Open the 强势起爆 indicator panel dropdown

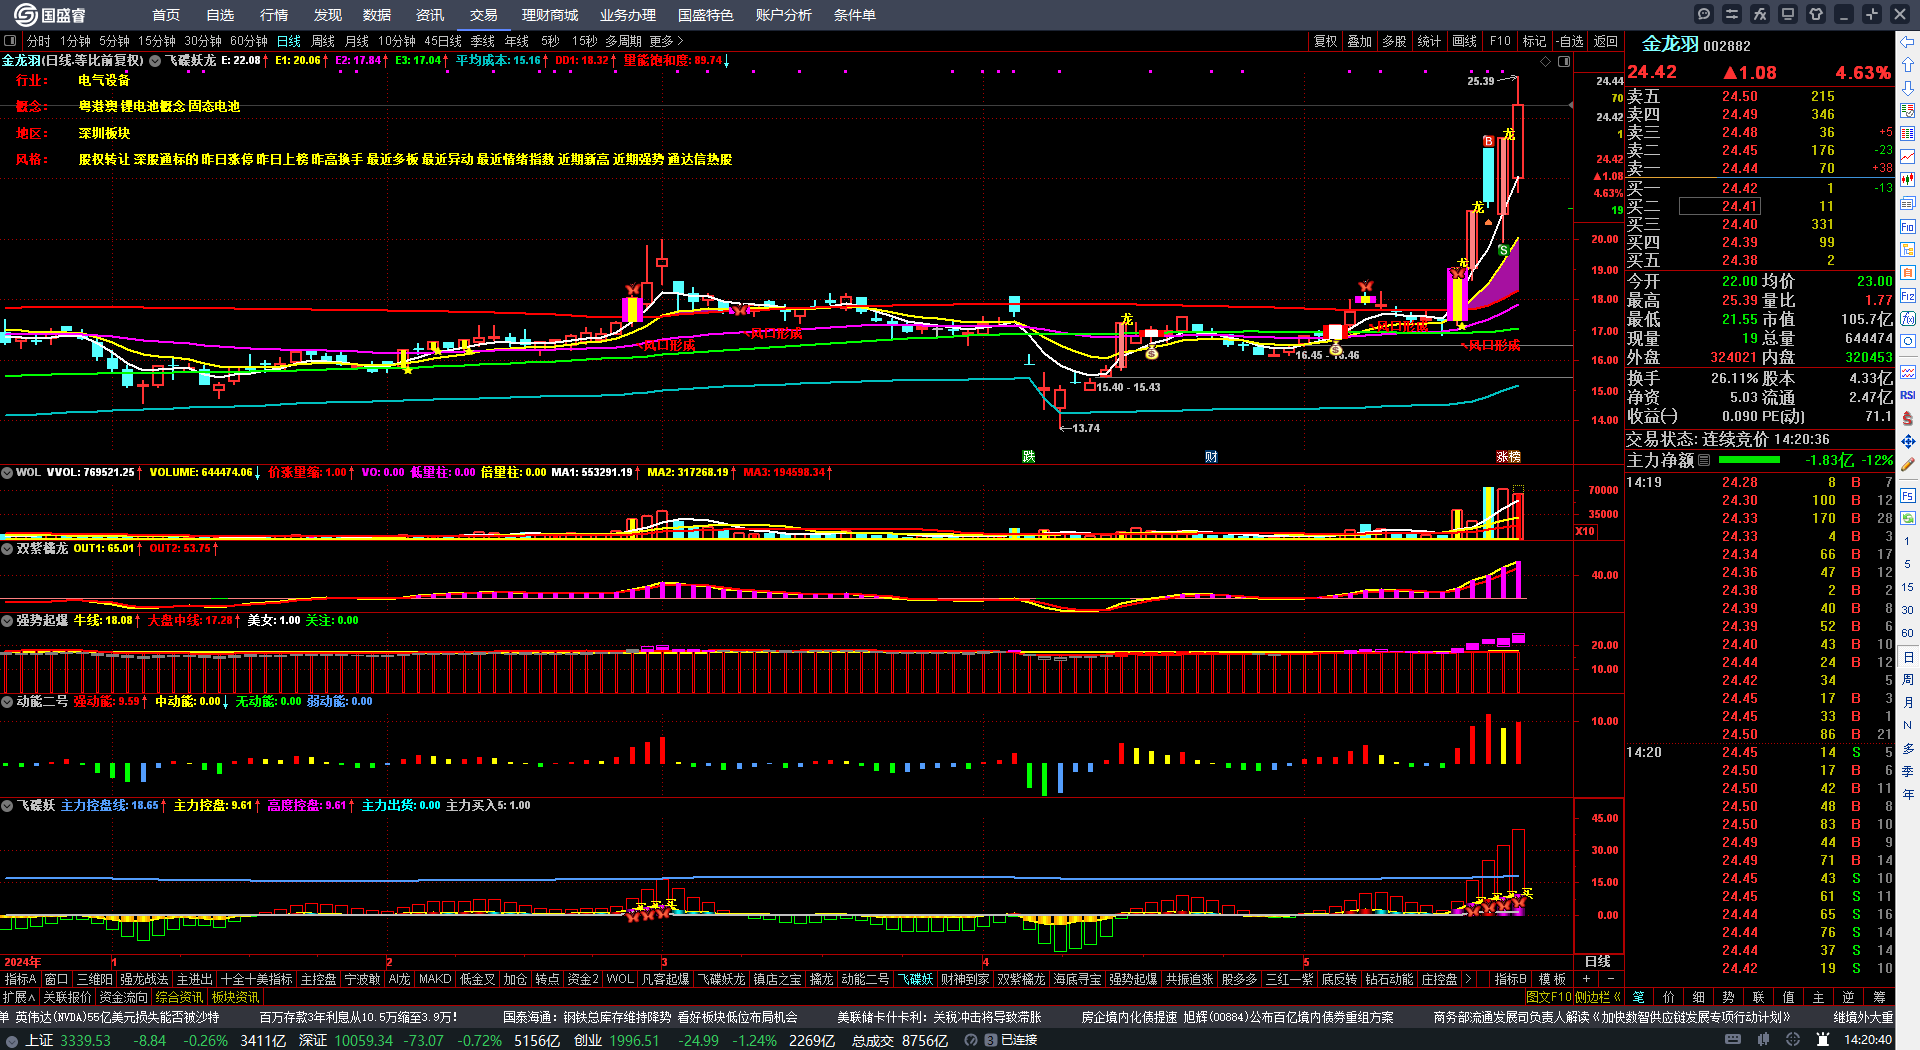click(x=7, y=620)
